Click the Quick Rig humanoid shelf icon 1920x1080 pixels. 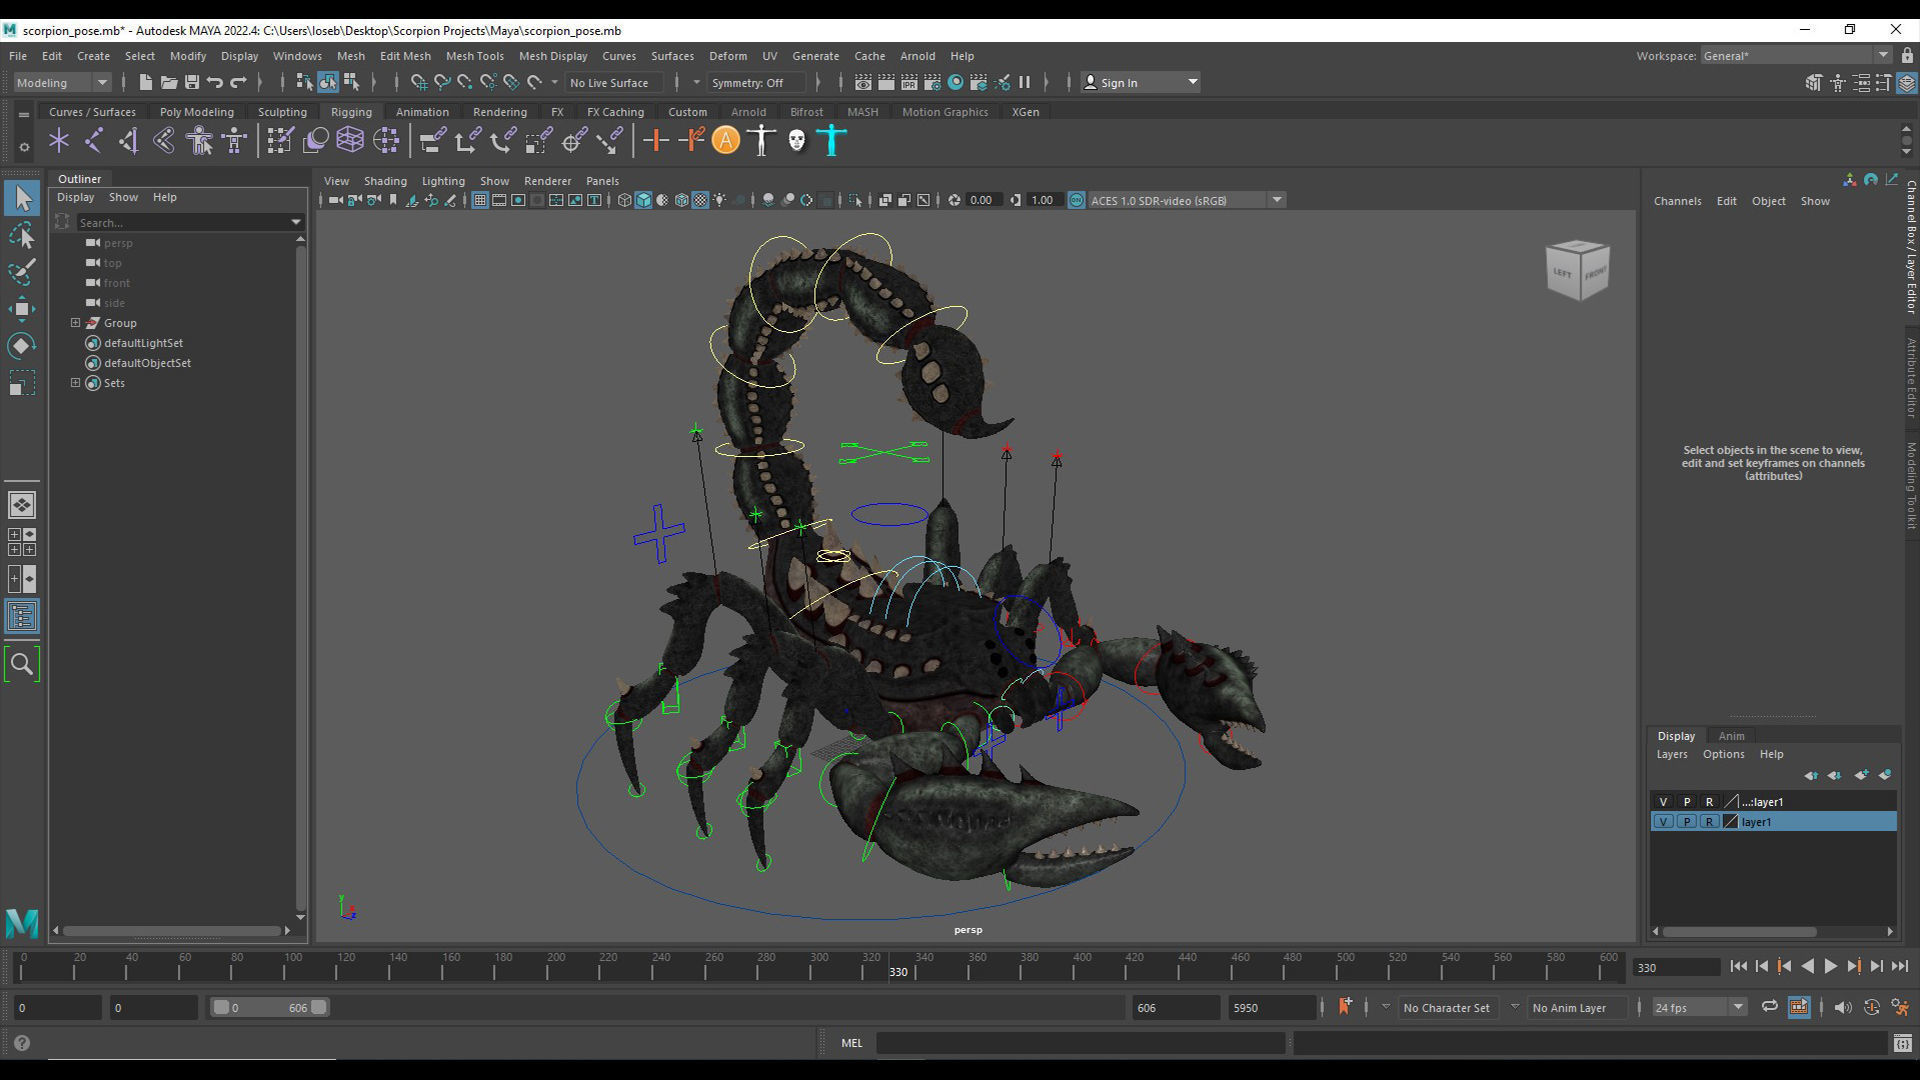[200, 140]
